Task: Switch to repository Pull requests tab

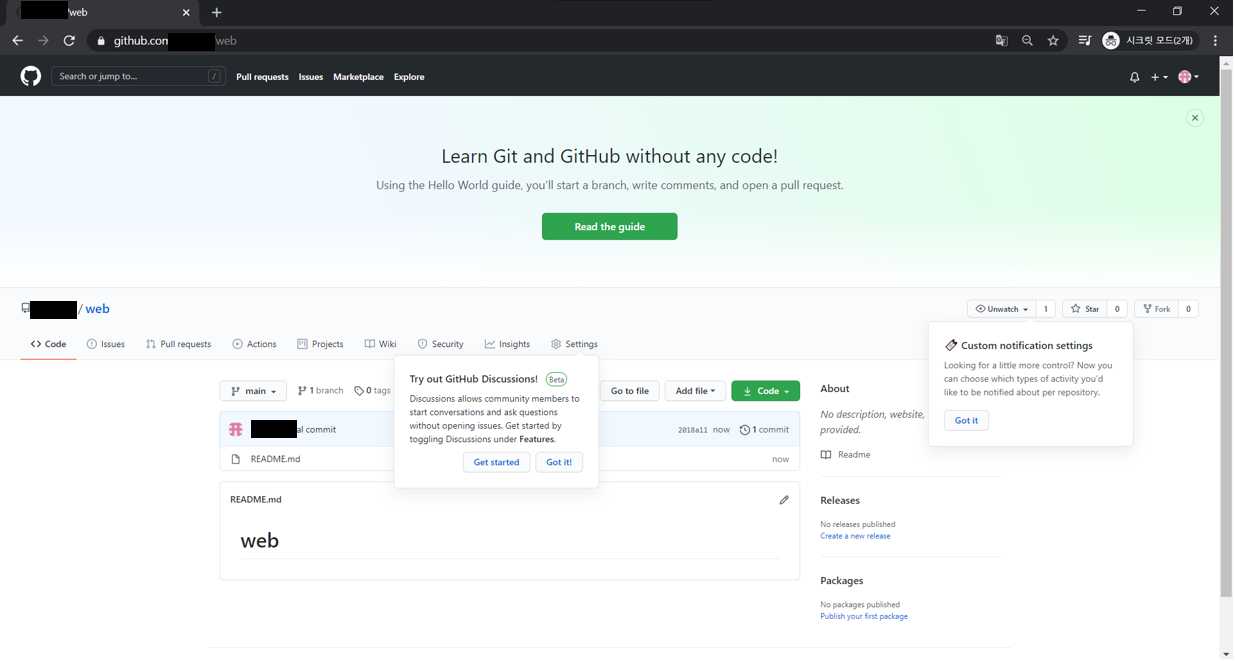Action: click(x=178, y=344)
